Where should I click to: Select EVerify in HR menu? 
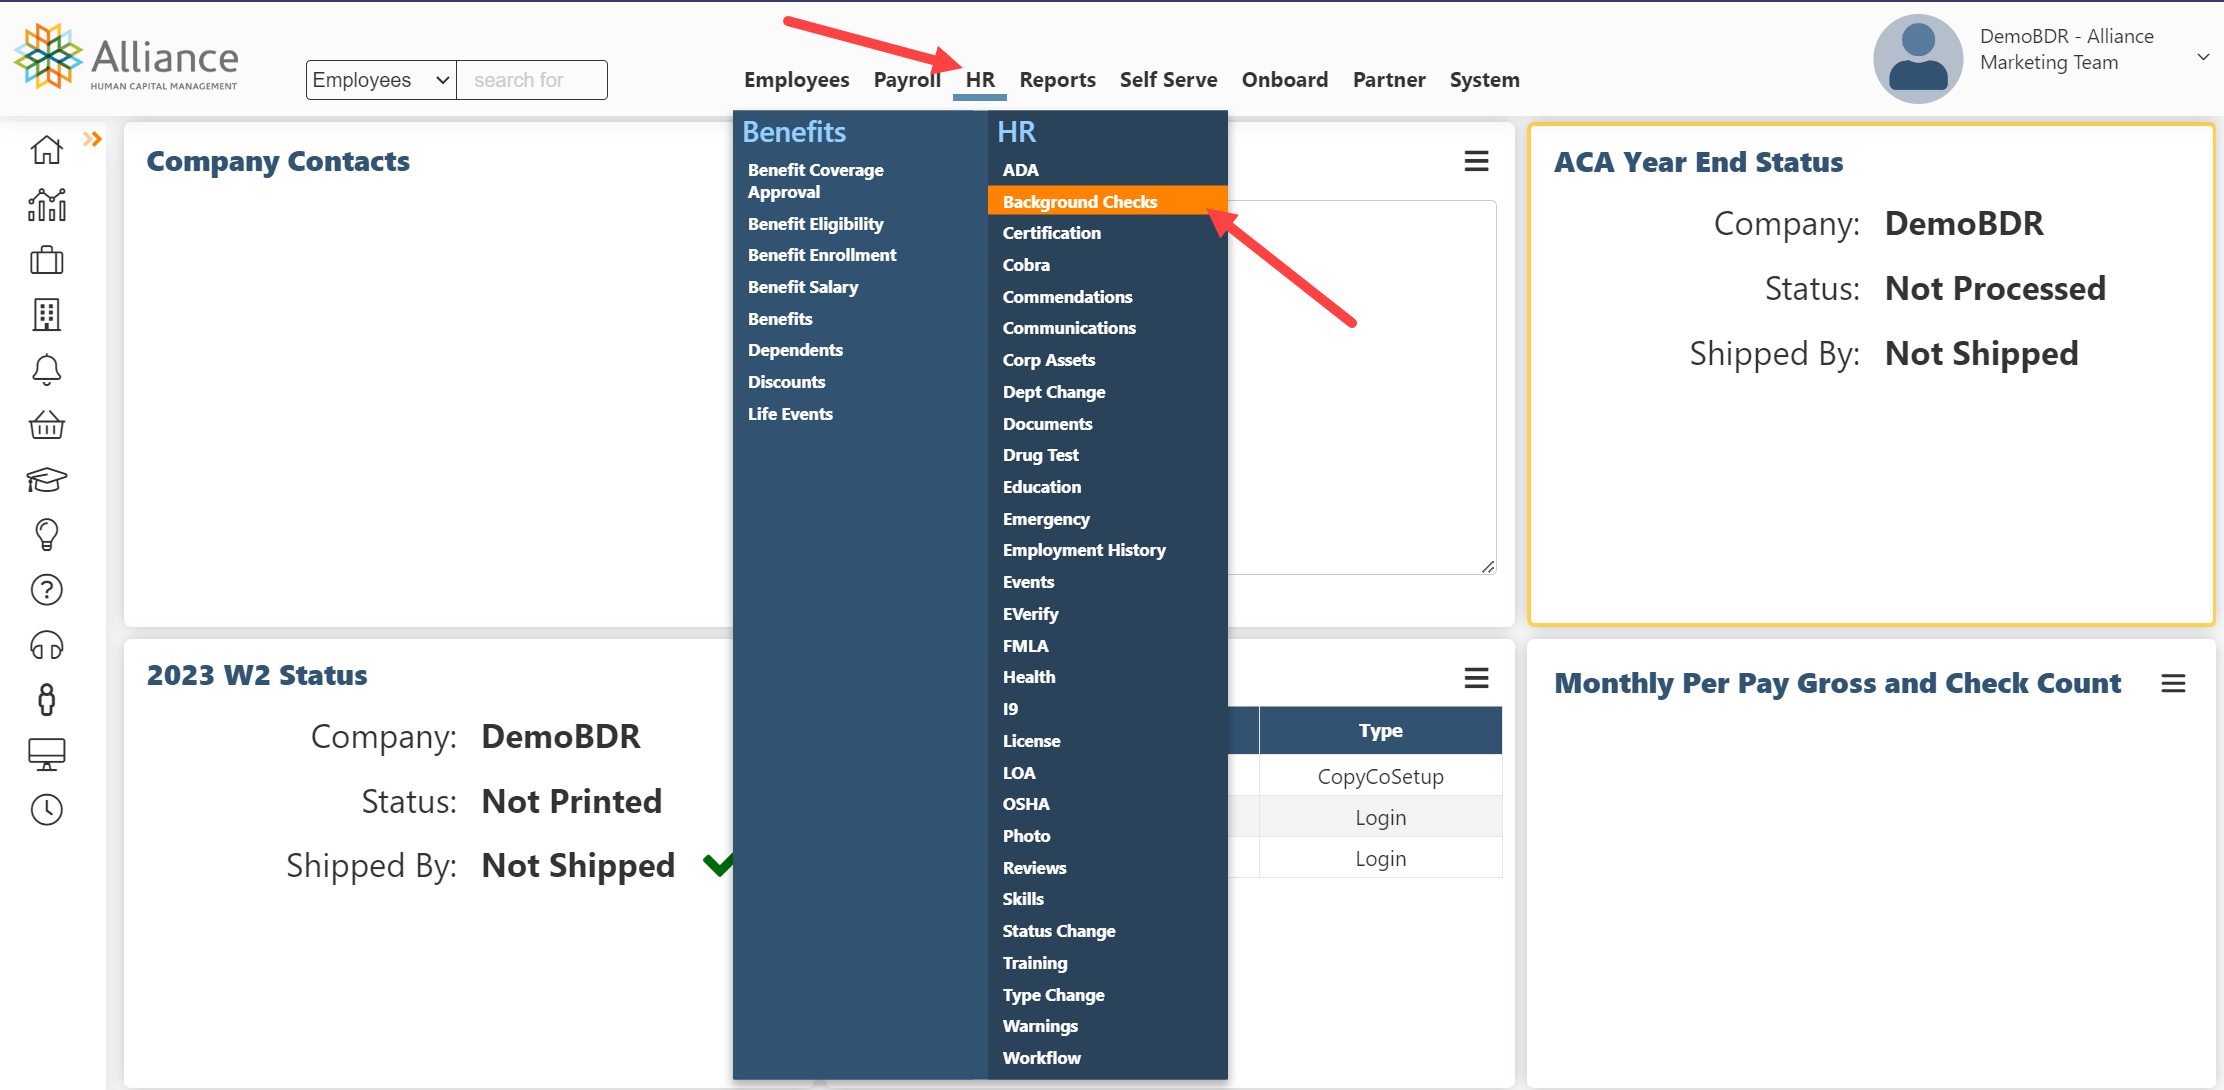click(1030, 614)
